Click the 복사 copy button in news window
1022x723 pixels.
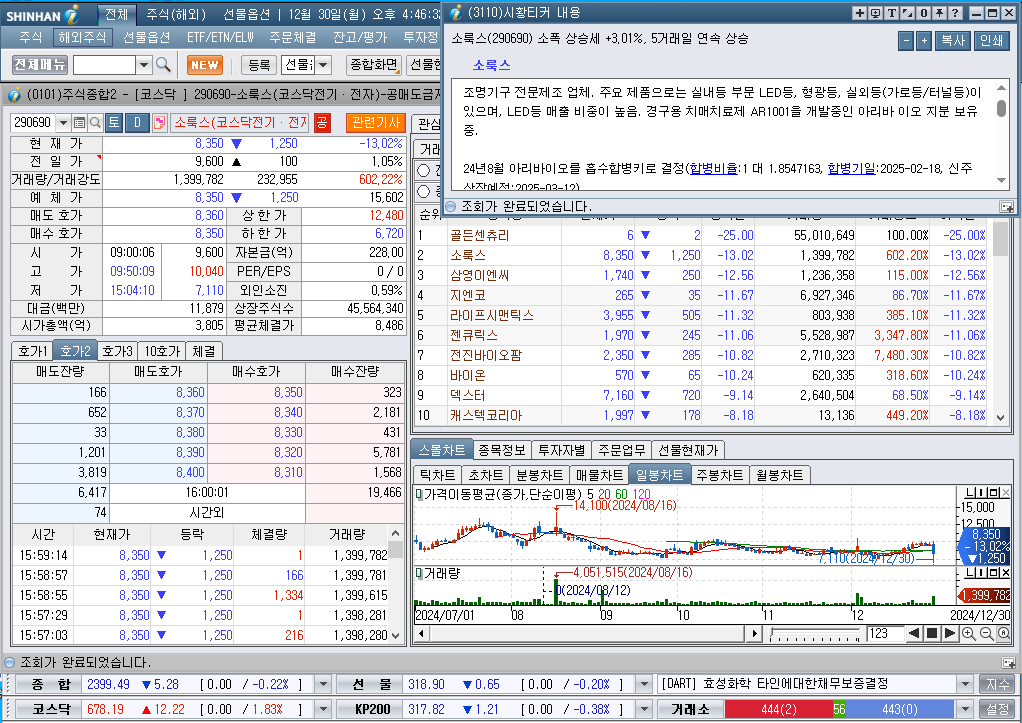[x=952, y=40]
